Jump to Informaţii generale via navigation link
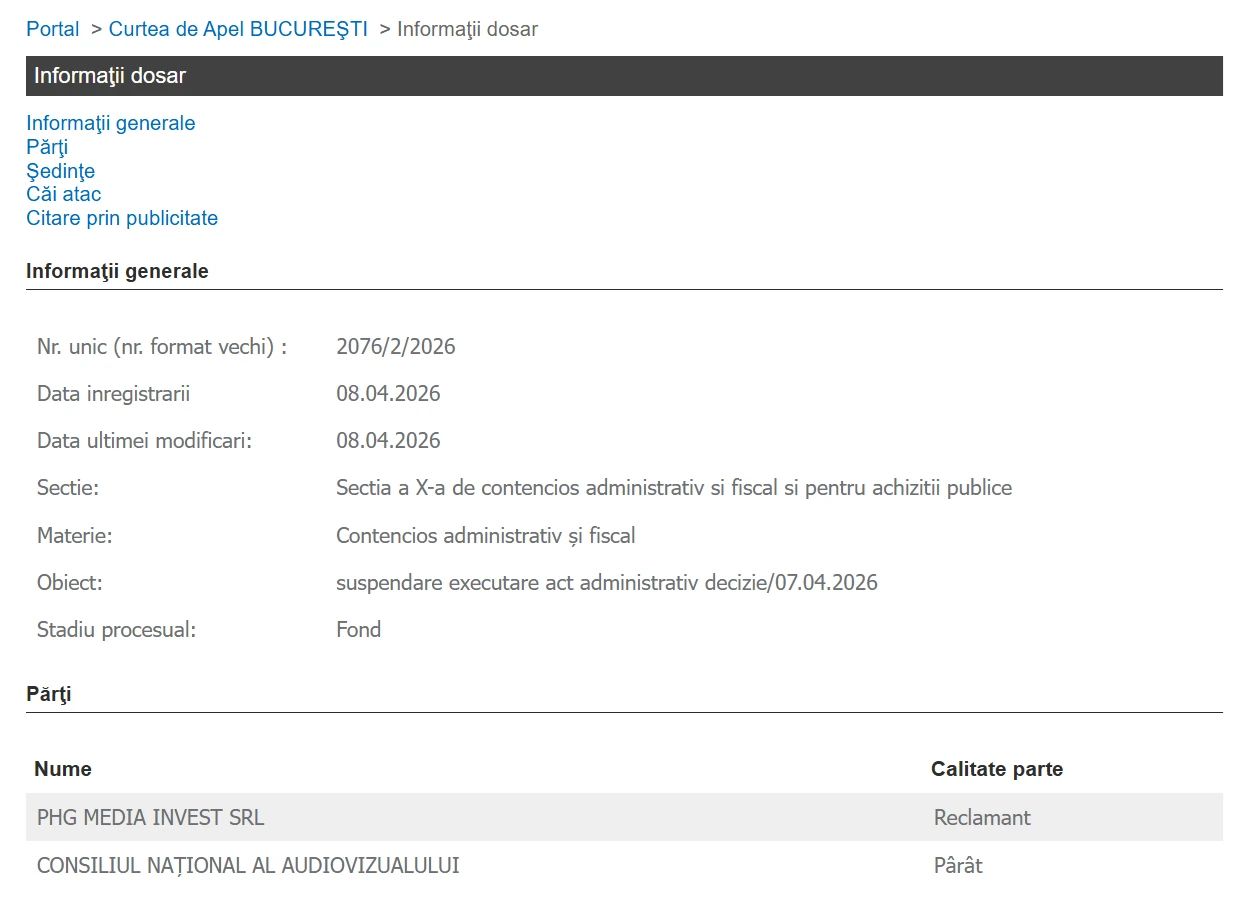The width and height of the screenshot is (1250, 905). (x=111, y=123)
